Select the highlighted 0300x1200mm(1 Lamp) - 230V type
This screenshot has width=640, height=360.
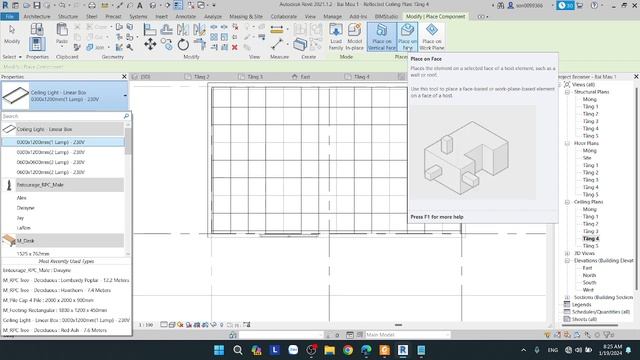click(x=63, y=142)
